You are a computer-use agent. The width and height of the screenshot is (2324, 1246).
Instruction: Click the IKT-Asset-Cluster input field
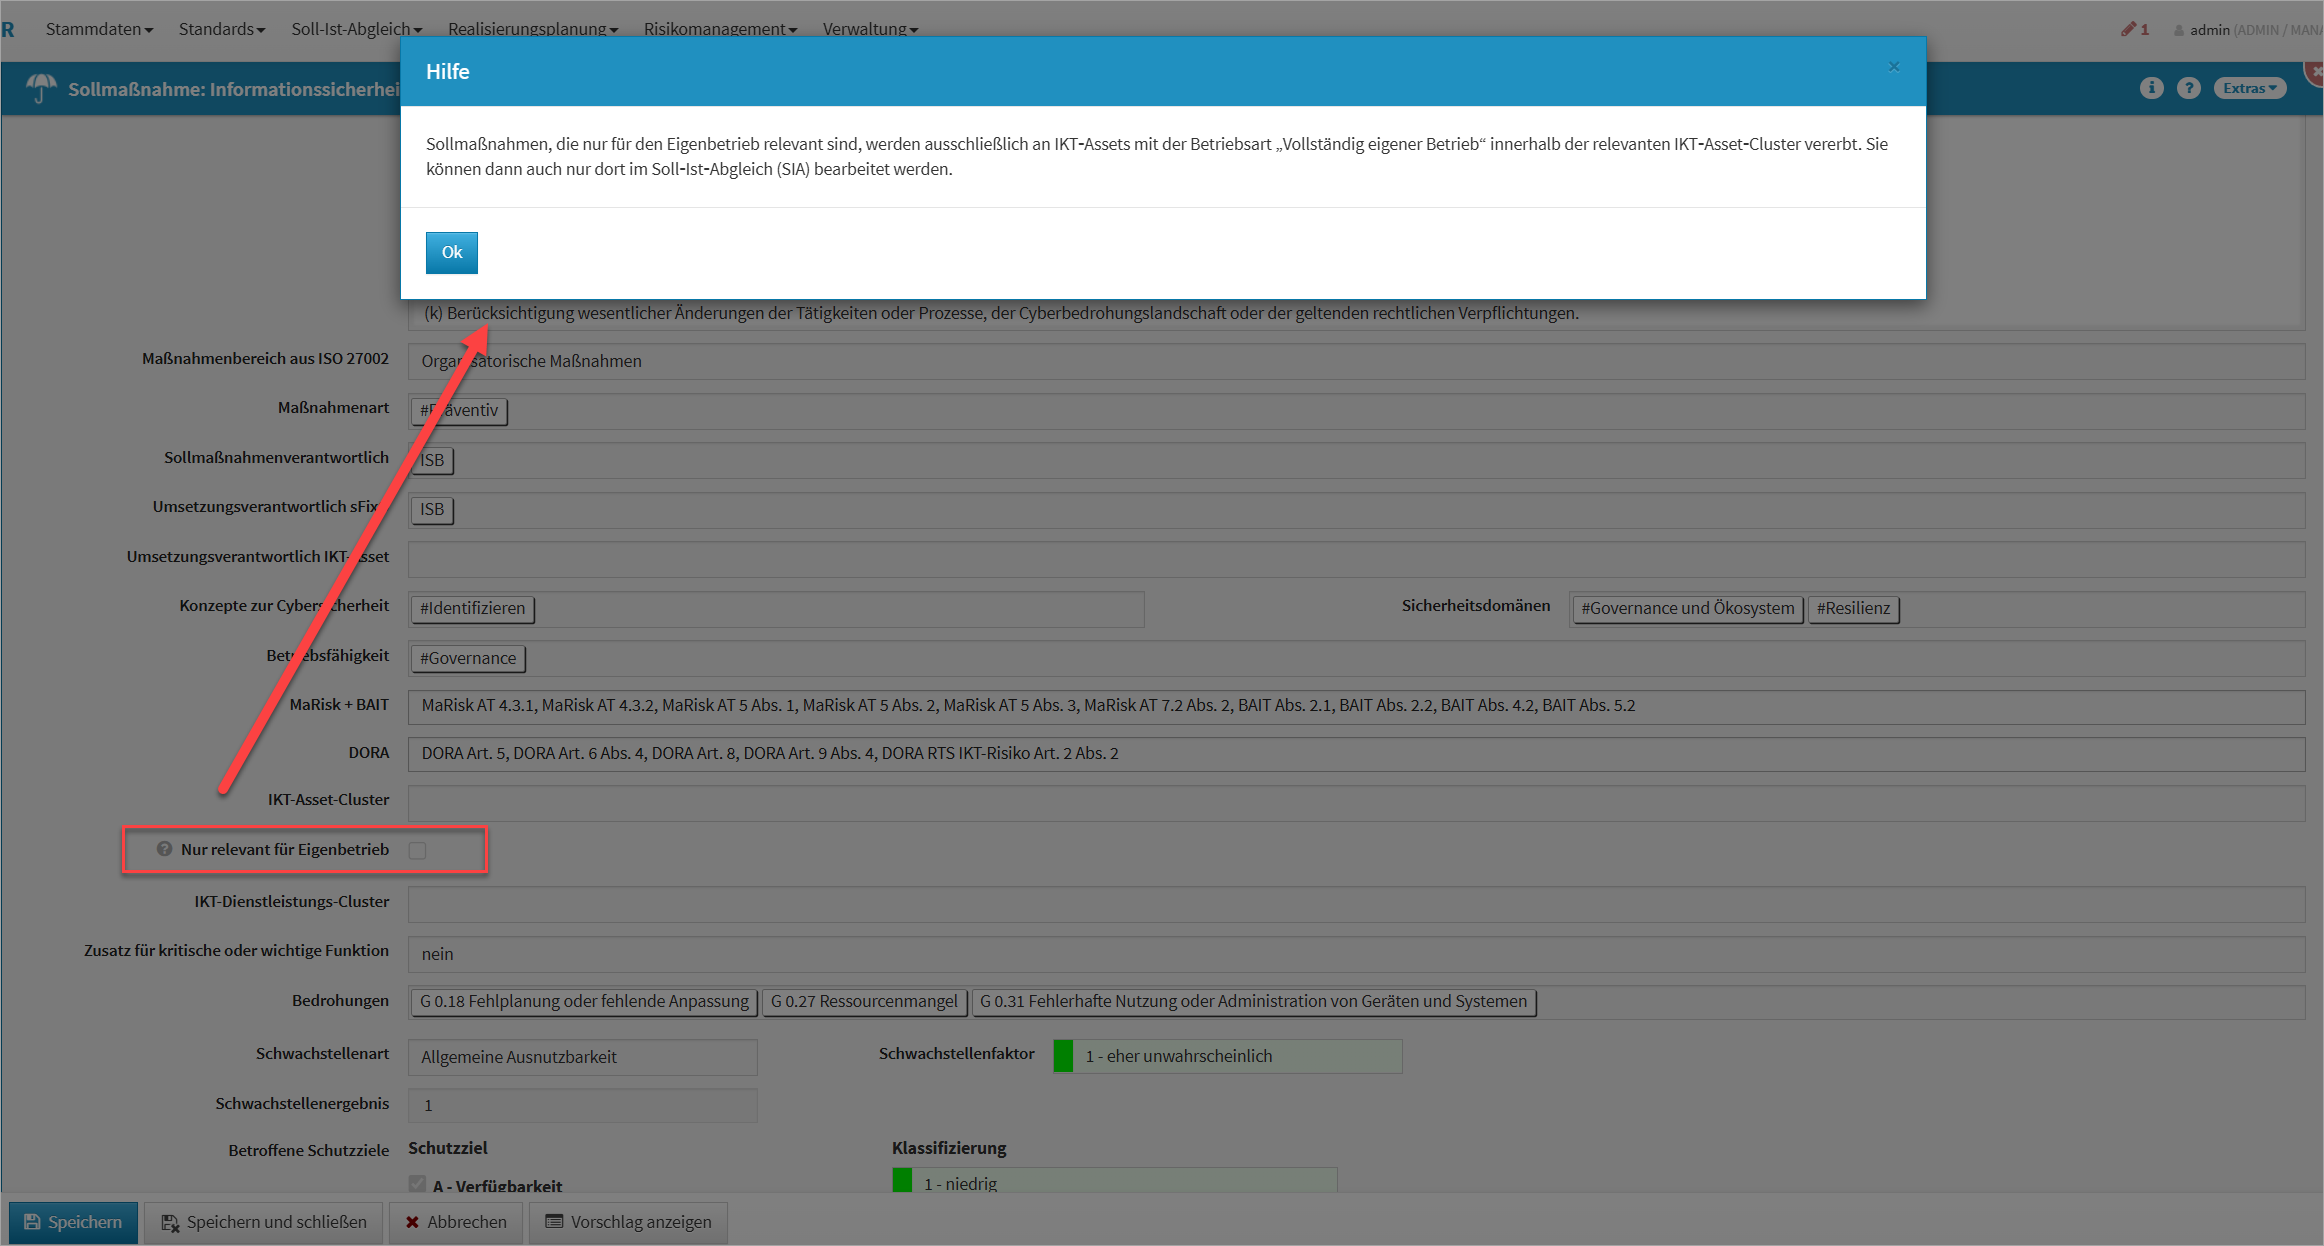coord(1355,801)
